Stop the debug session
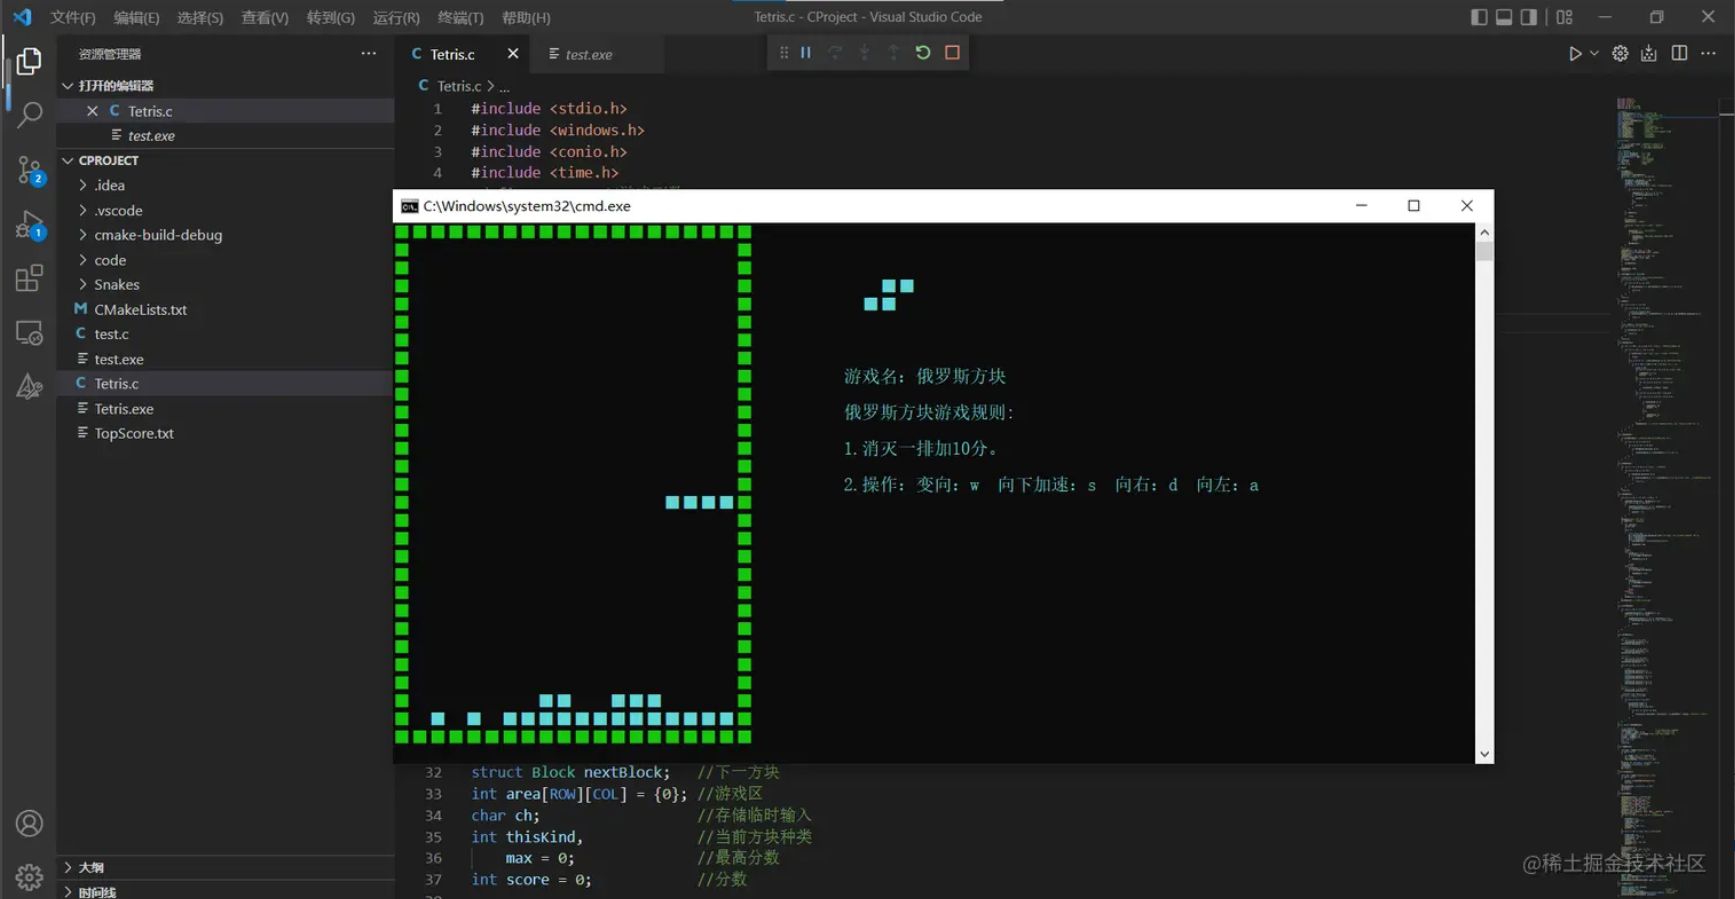Image resolution: width=1735 pixels, height=899 pixels. coord(952,53)
